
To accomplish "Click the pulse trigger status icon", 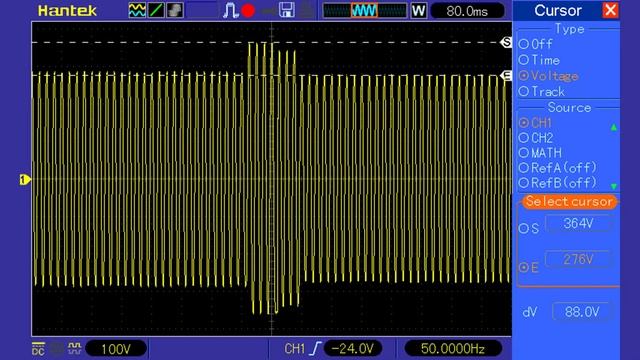I will [x=230, y=10].
